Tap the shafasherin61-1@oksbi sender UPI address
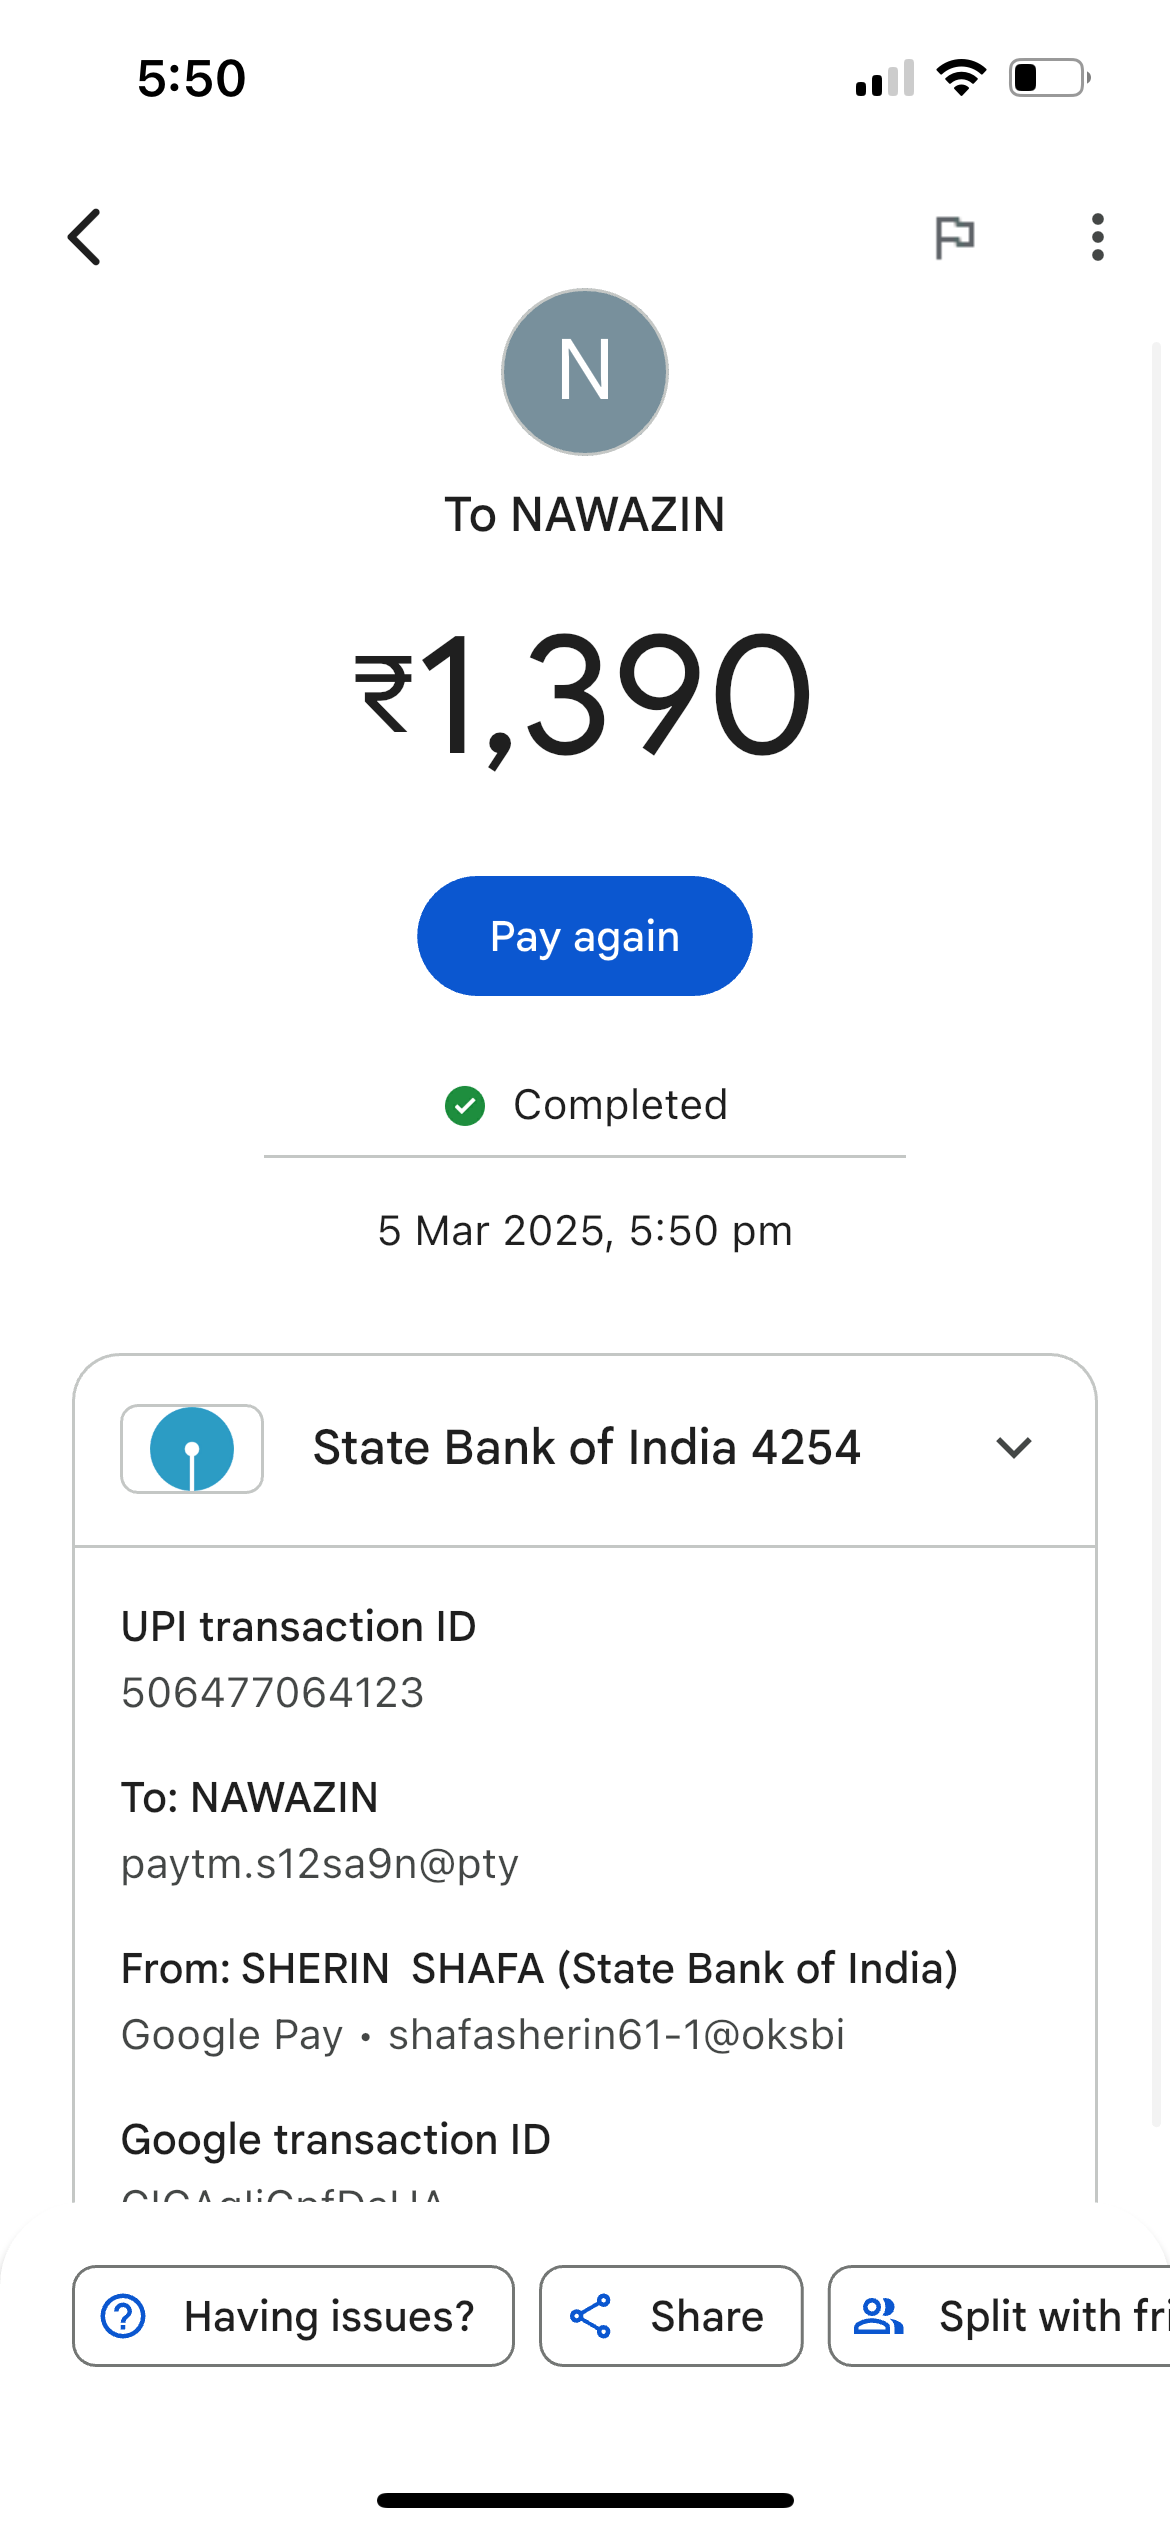 coord(616,2035)
